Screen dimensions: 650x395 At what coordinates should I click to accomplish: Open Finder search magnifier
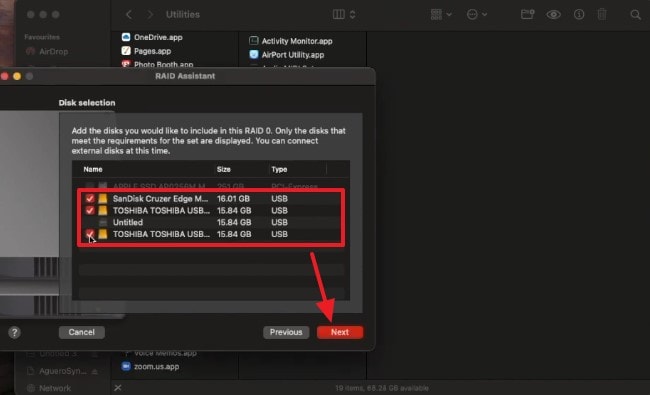click(635, 15)
